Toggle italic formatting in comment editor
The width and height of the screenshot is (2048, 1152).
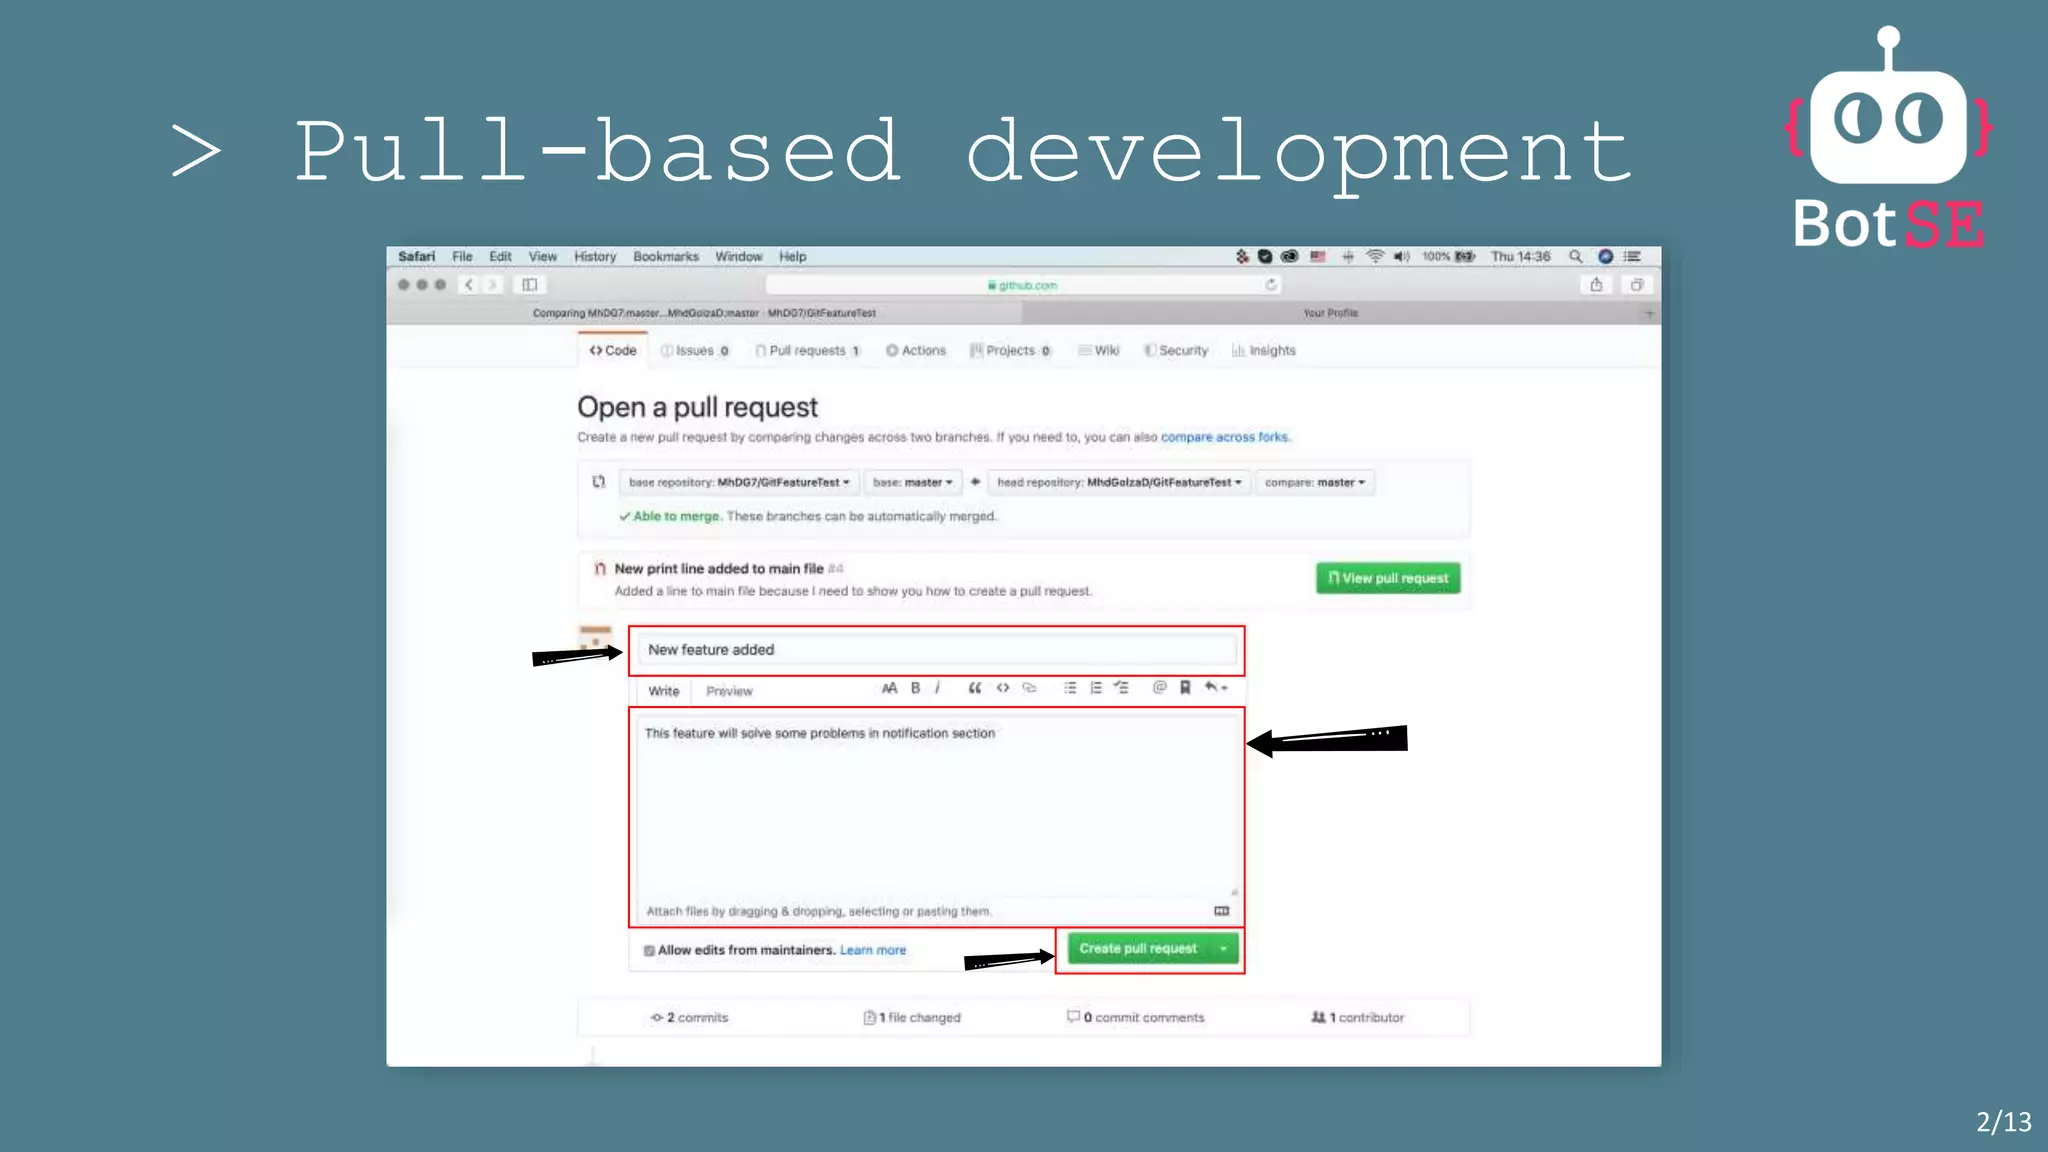point(937,688)
